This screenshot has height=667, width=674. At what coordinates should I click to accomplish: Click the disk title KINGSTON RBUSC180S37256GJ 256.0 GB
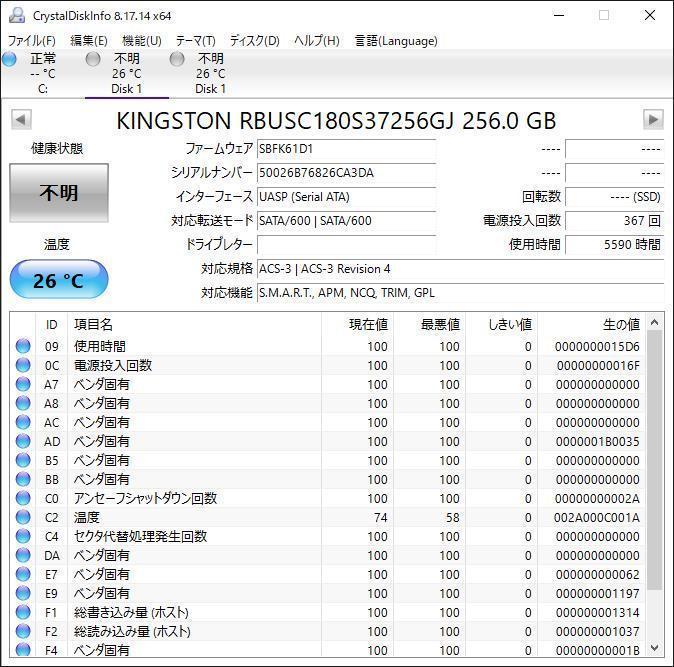pos(336,120)
